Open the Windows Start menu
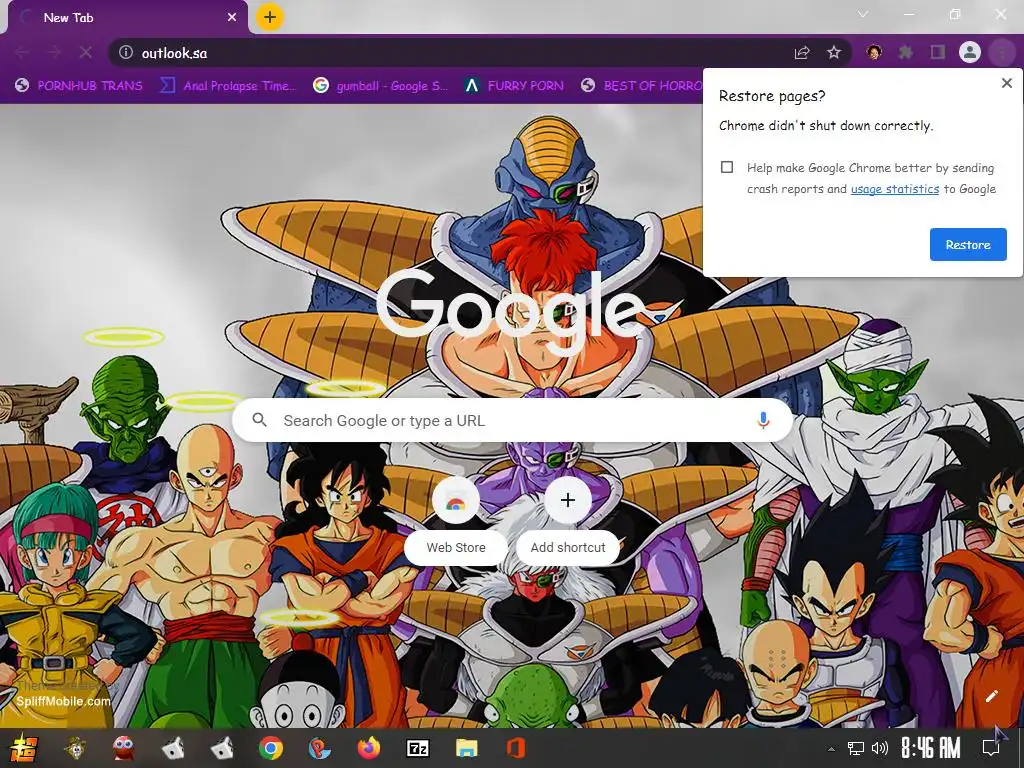Viewport: 1024px width, 768px height. coord(24,748)
